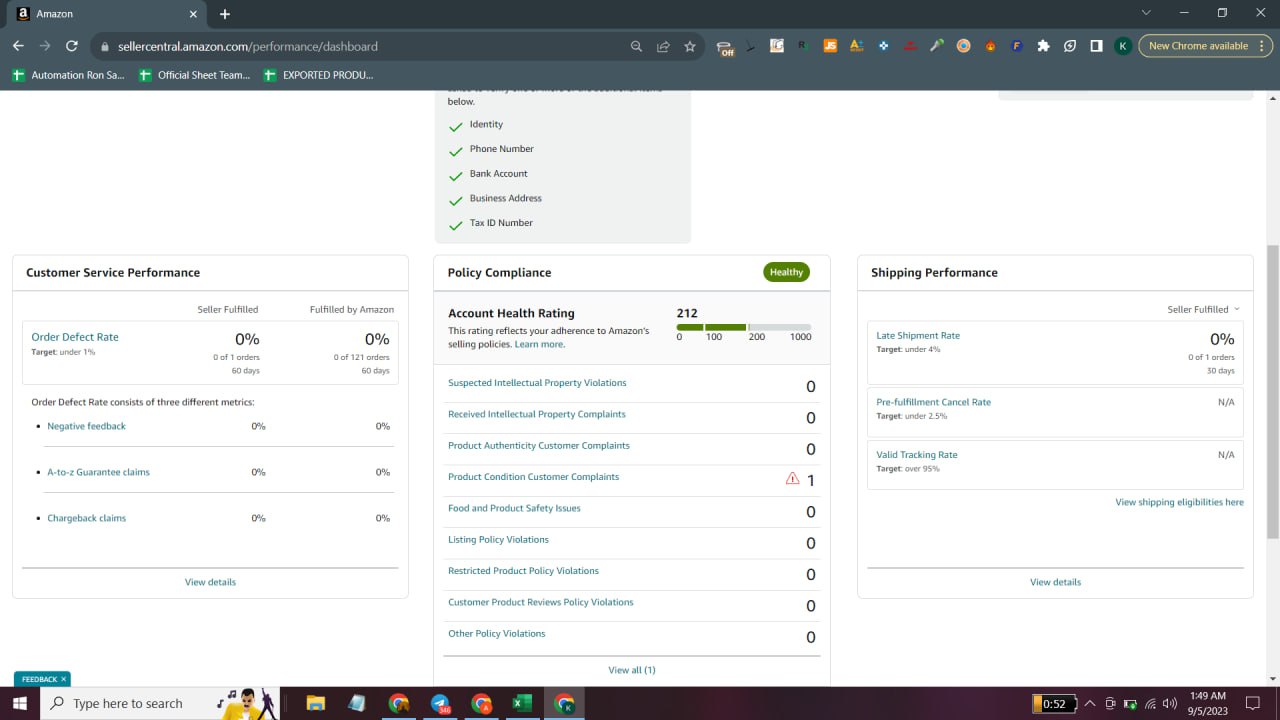Open the Chargeback claims link
This screenshot has height=720, width=1280.
(x=86, y=518)
